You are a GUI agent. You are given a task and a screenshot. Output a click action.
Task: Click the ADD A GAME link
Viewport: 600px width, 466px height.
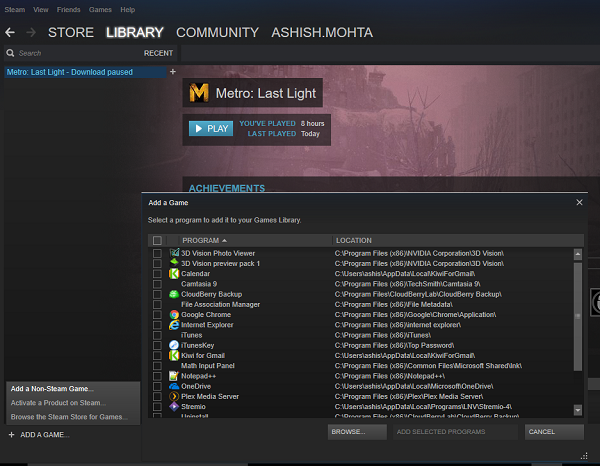click(x=45, y=435)
